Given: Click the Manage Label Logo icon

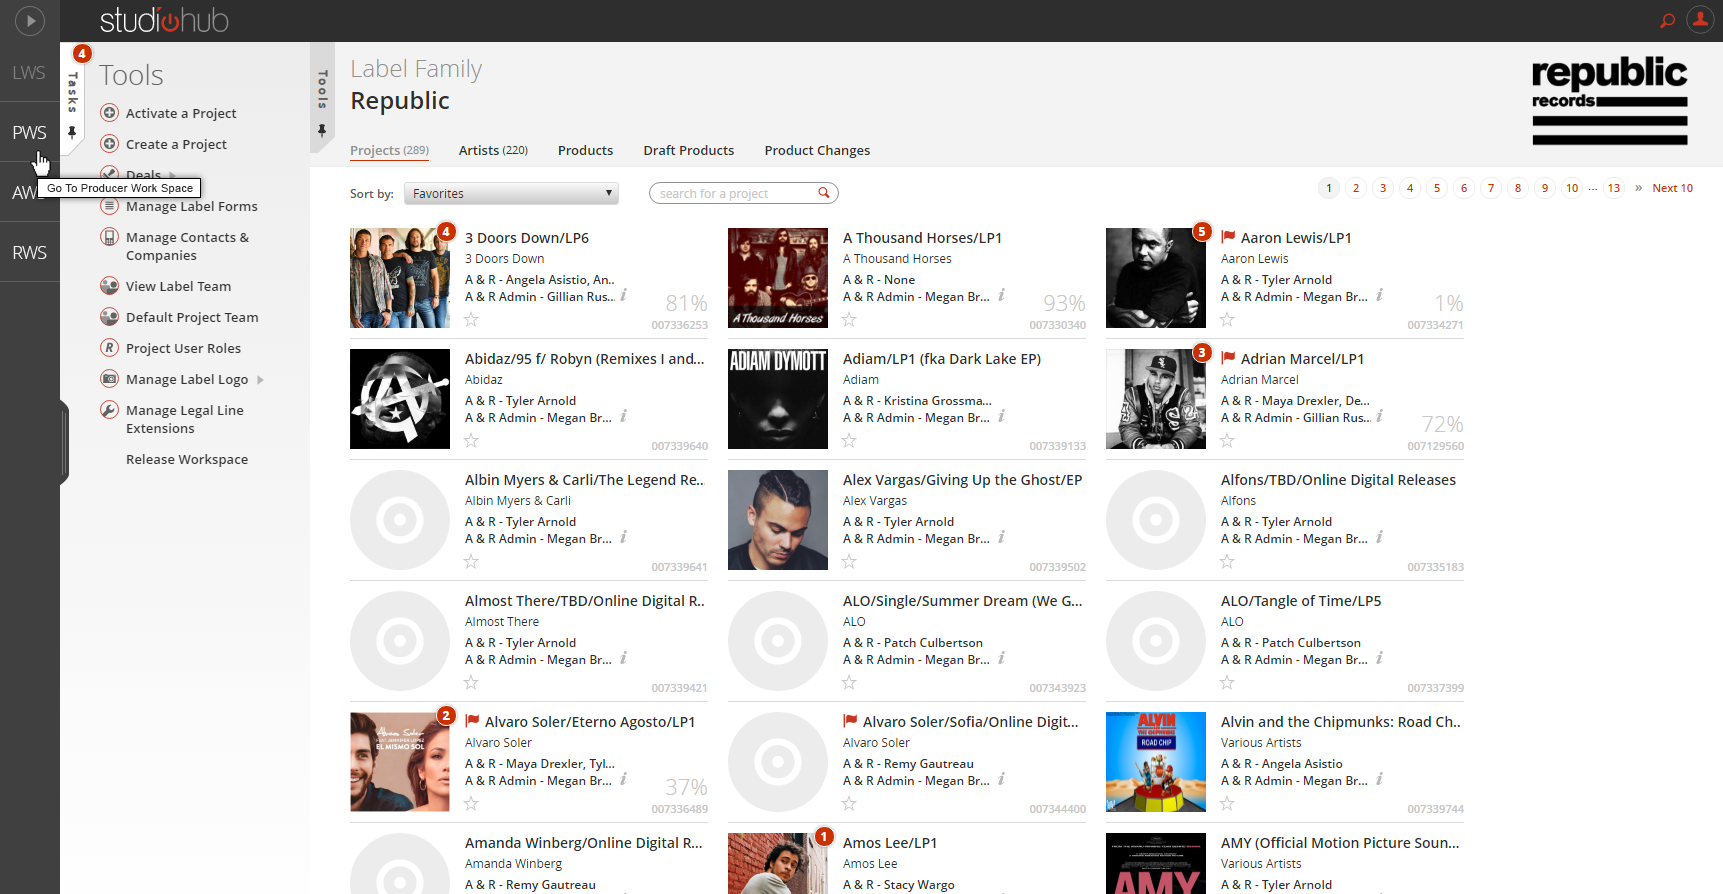Looking at the screenshot, I should point(110,379).
